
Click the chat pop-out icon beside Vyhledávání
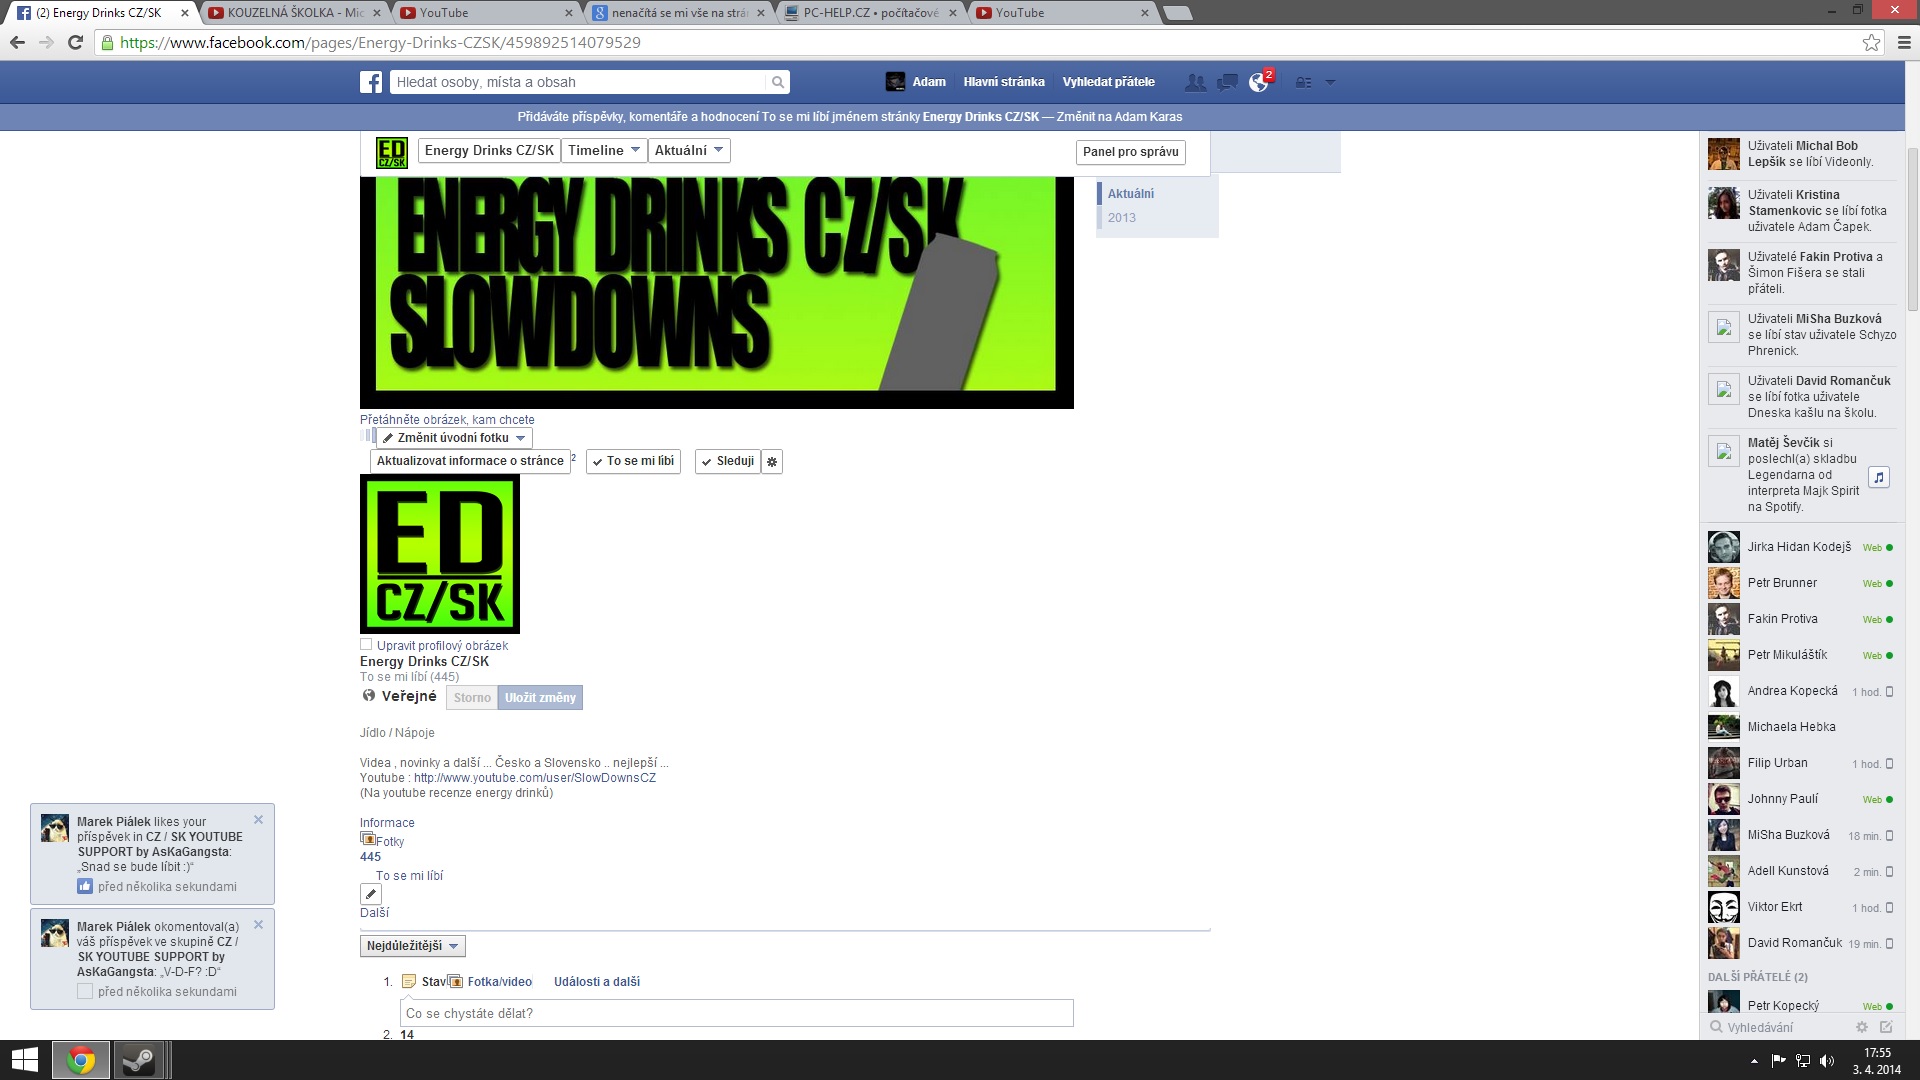point(1886,1027)
